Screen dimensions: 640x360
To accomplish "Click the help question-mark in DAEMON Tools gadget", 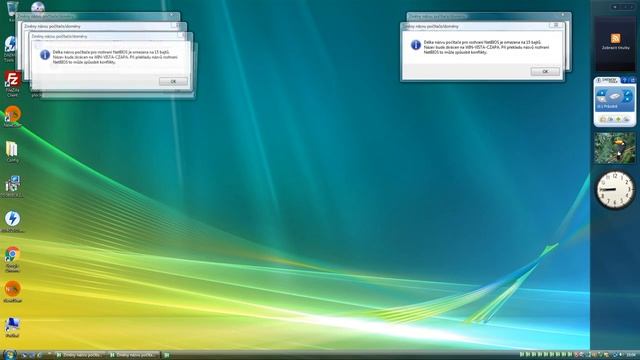I will point(624,80).
